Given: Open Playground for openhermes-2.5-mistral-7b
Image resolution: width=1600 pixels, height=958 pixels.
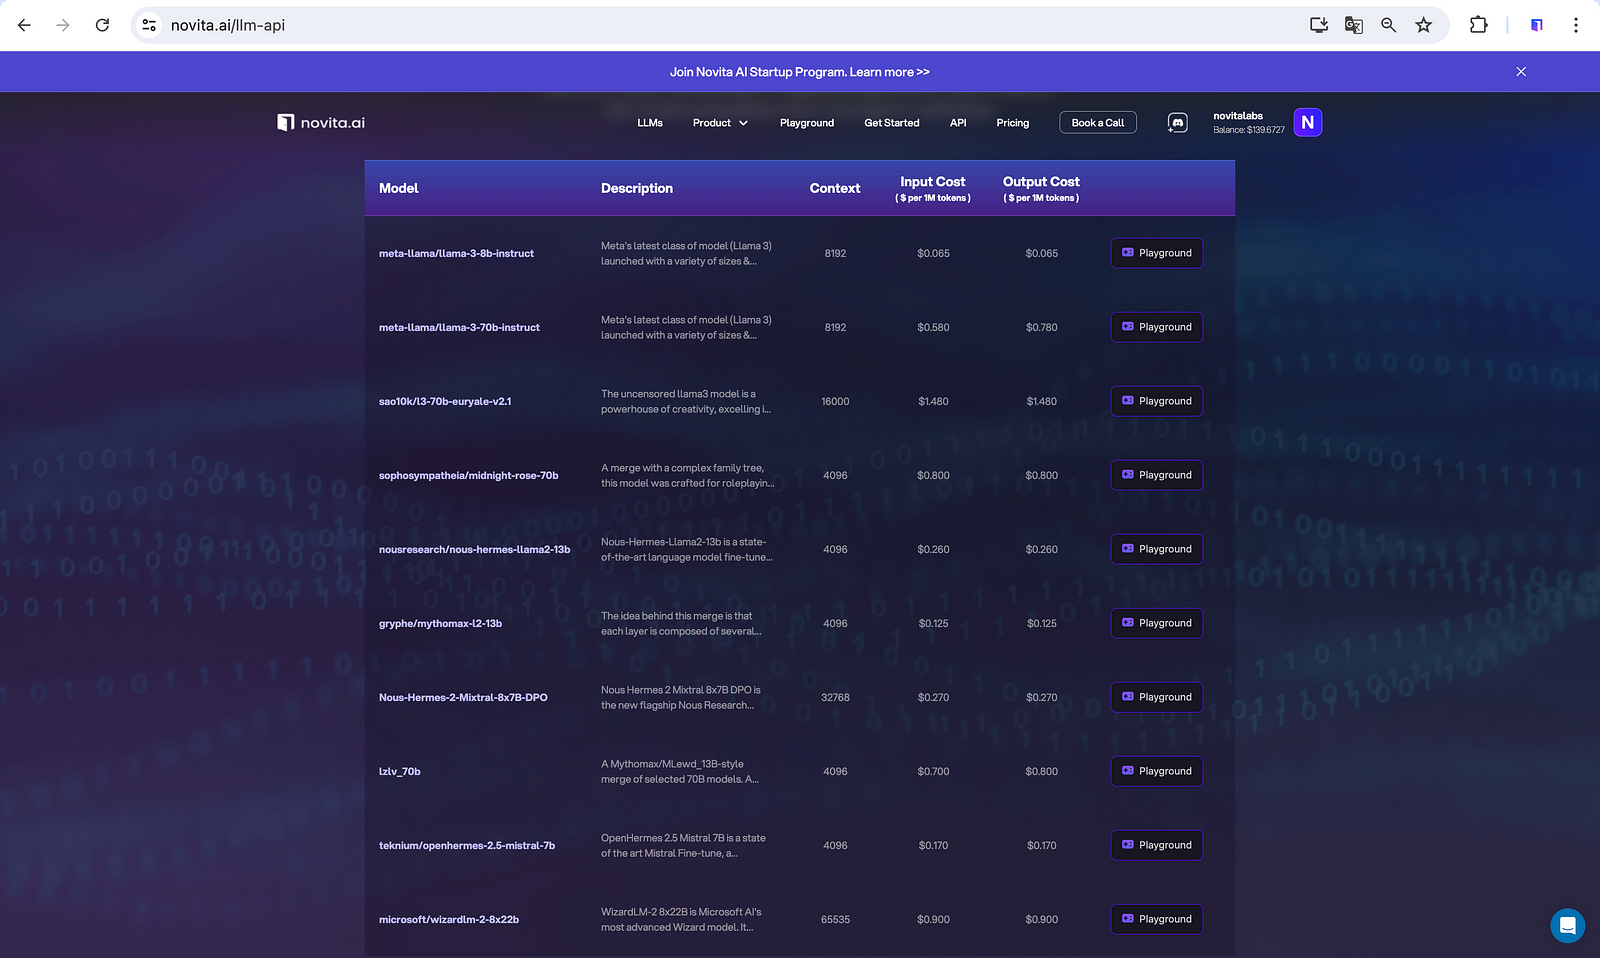Looking at the screenshot, I should click(1157, 845).
